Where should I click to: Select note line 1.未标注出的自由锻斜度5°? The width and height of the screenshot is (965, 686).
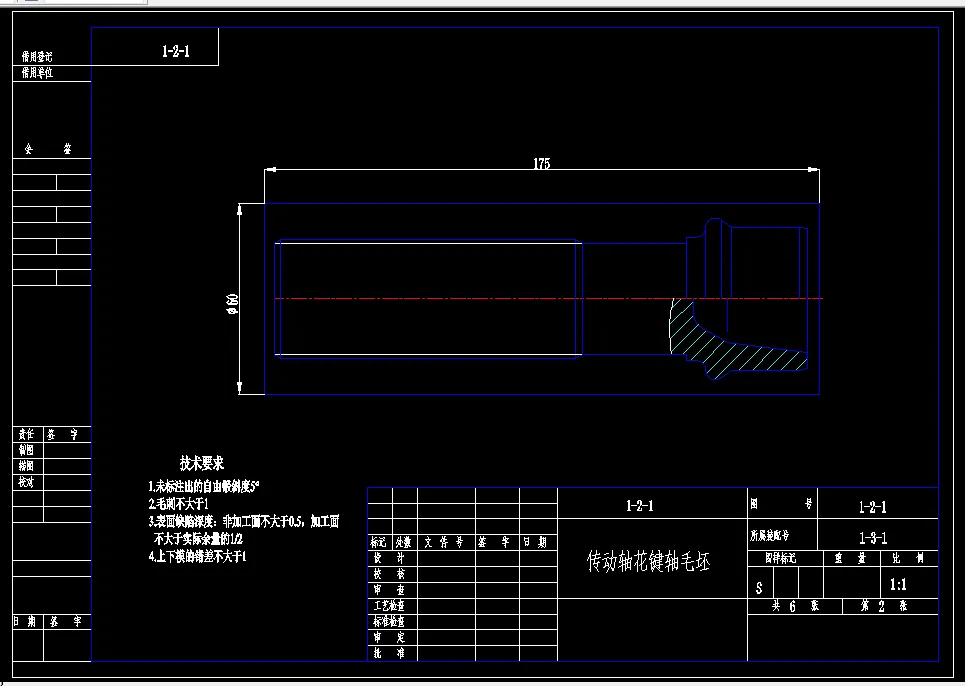click(x=204, y=486)
